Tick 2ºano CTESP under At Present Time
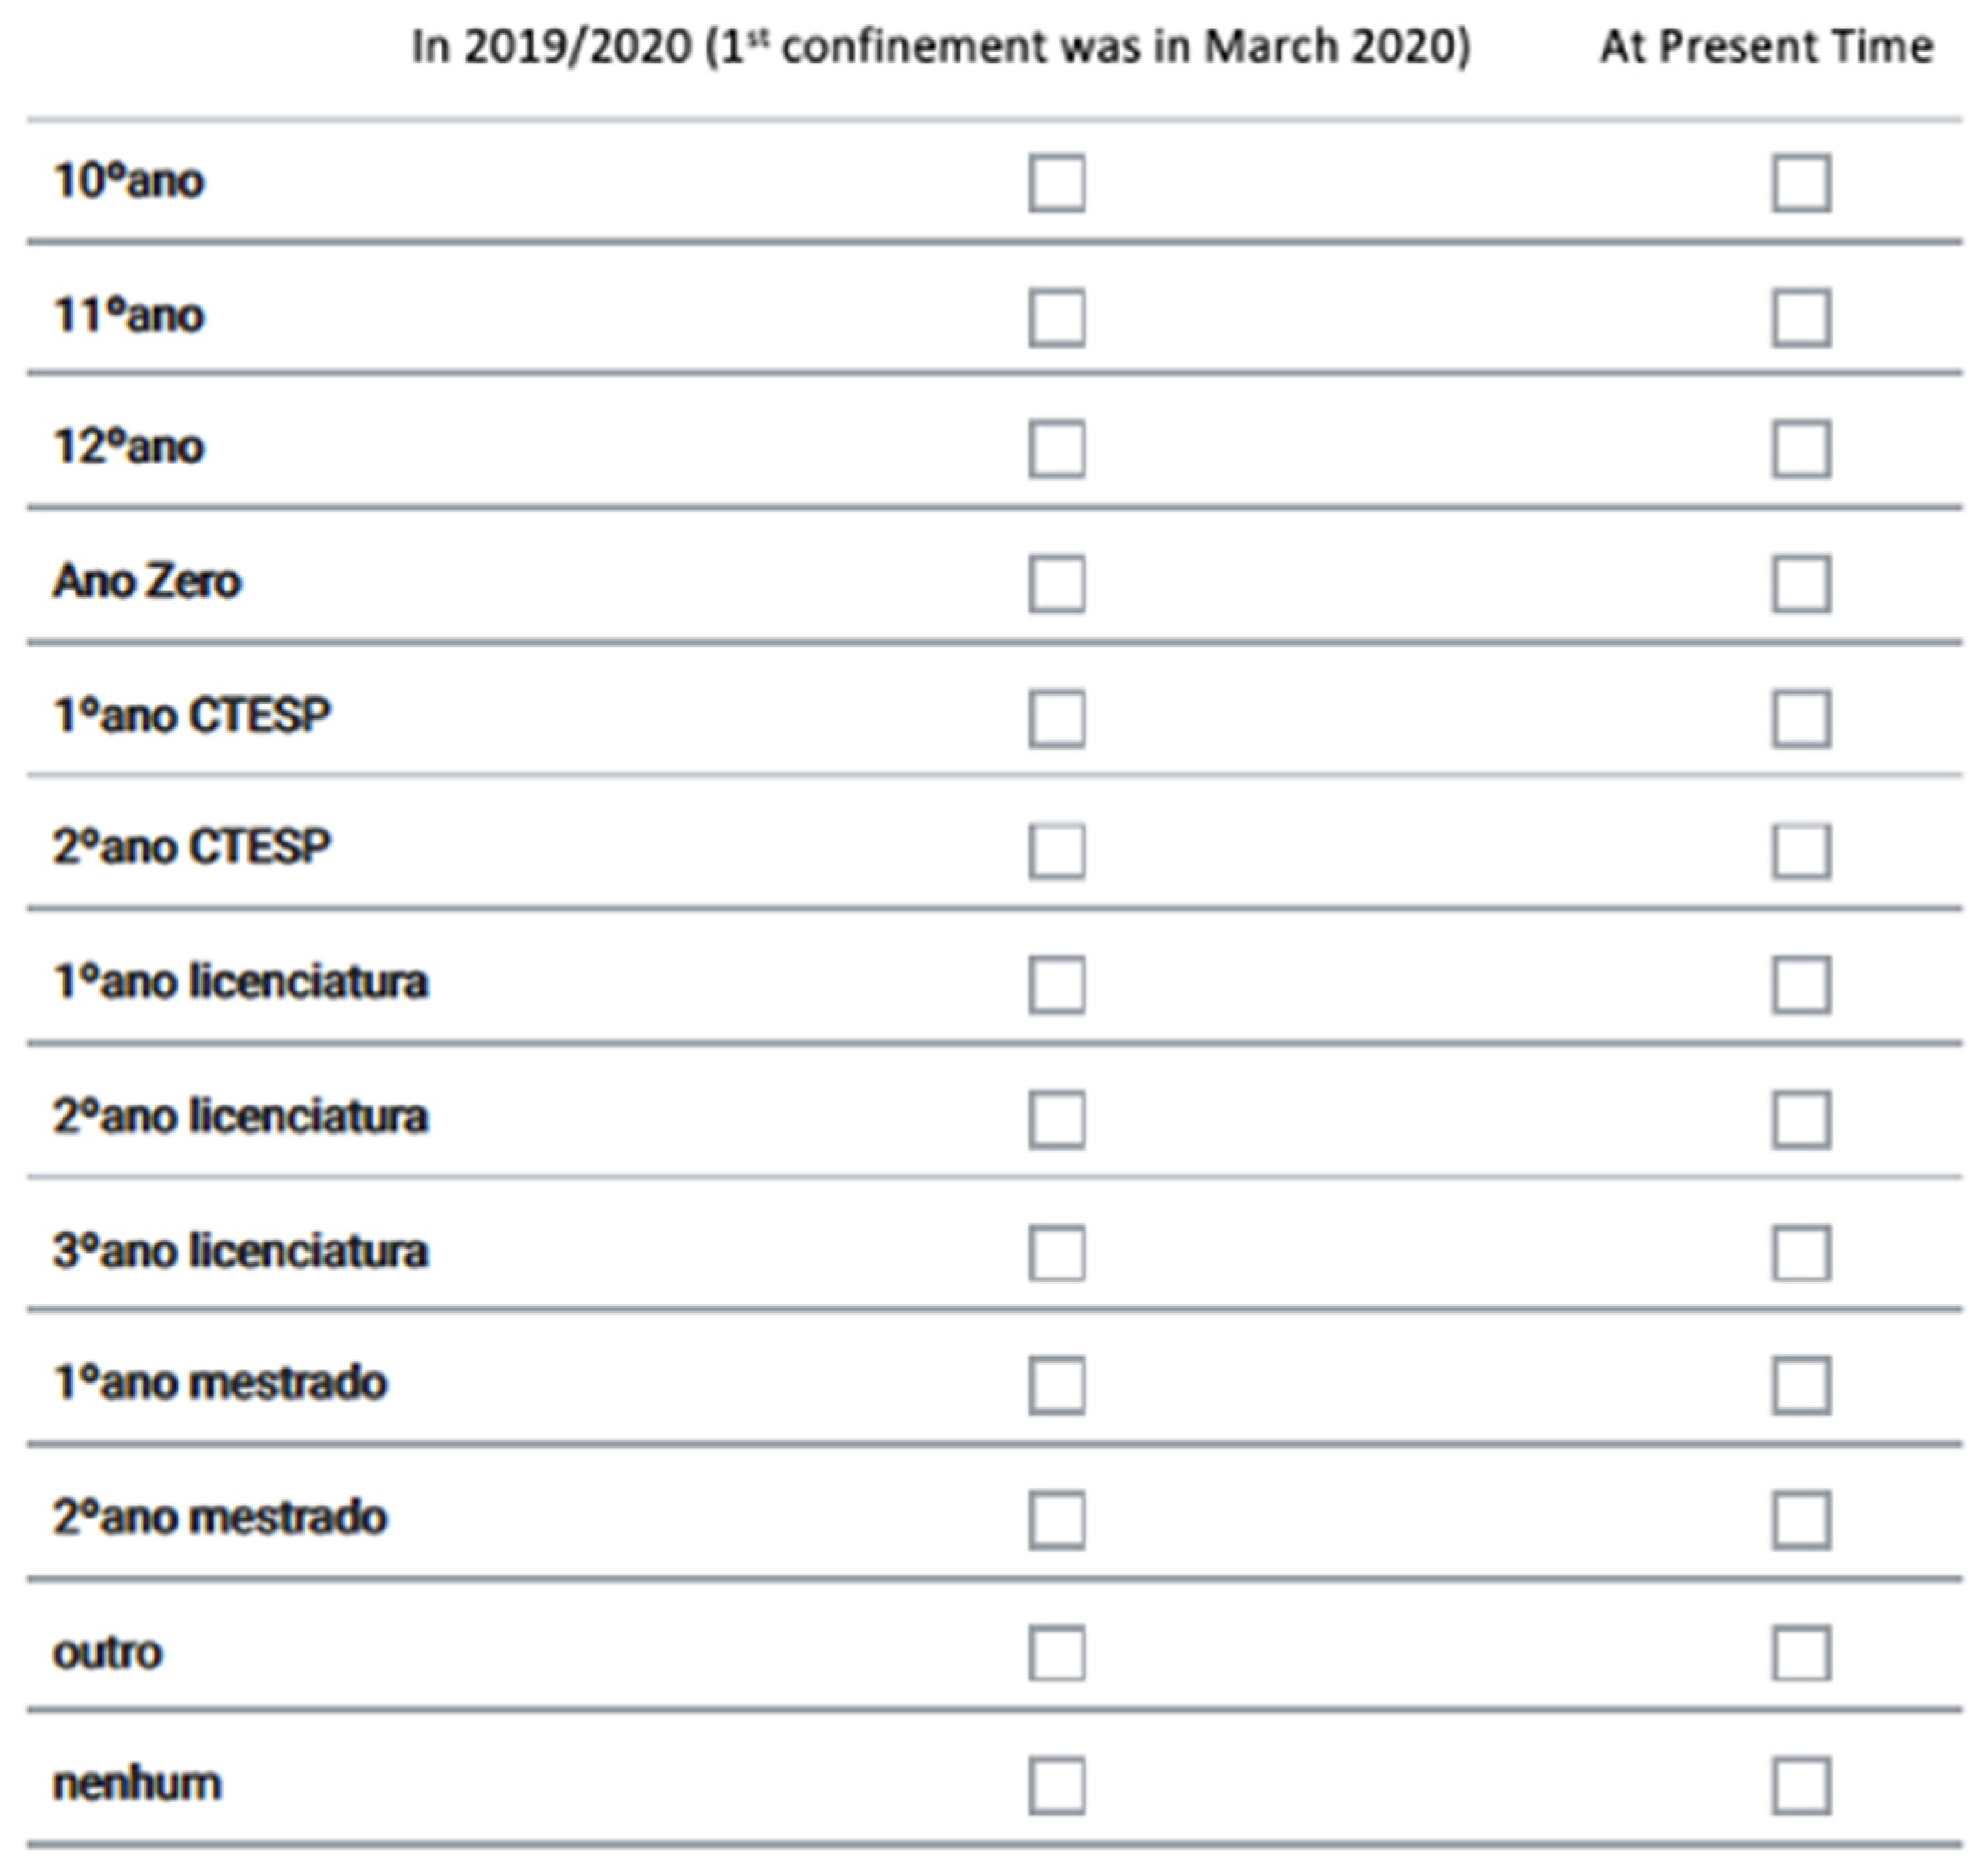This screenshot has height=1867, width=1988. point(1800,851)
